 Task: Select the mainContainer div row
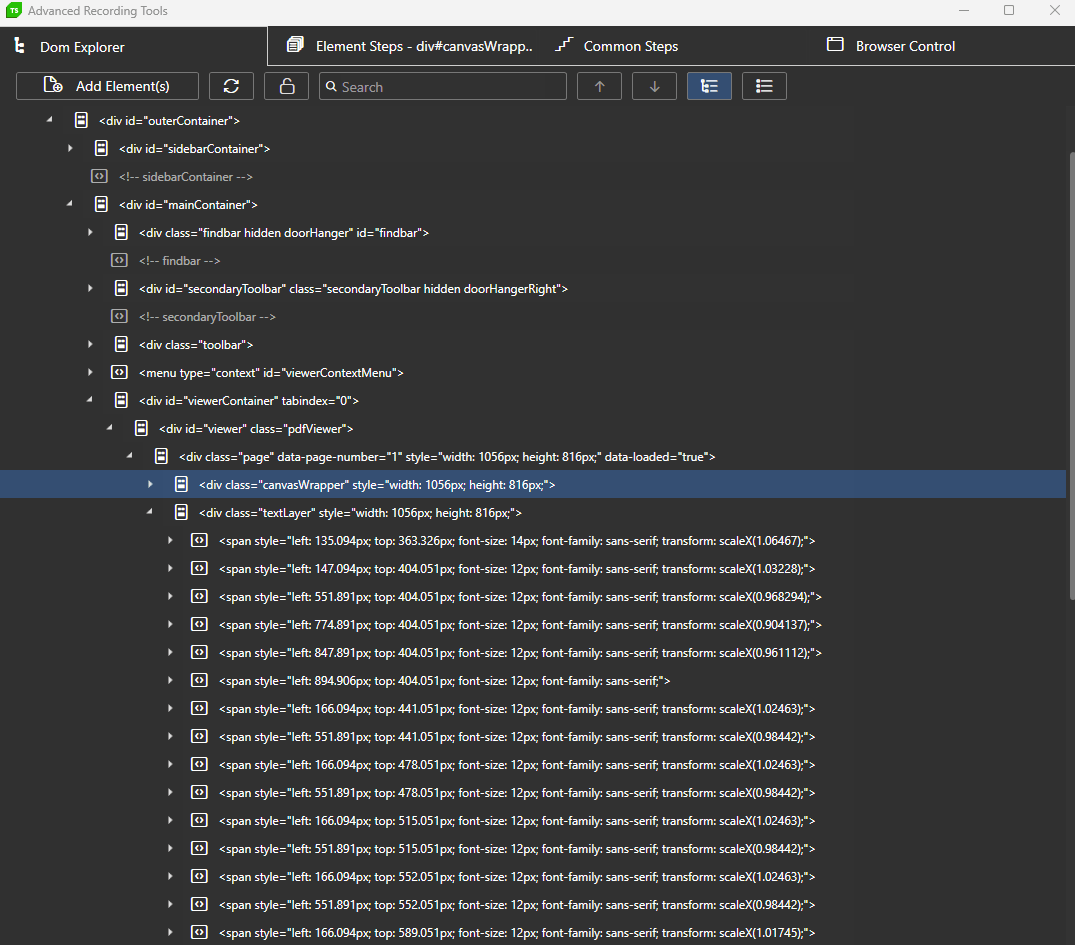[533, 204]
